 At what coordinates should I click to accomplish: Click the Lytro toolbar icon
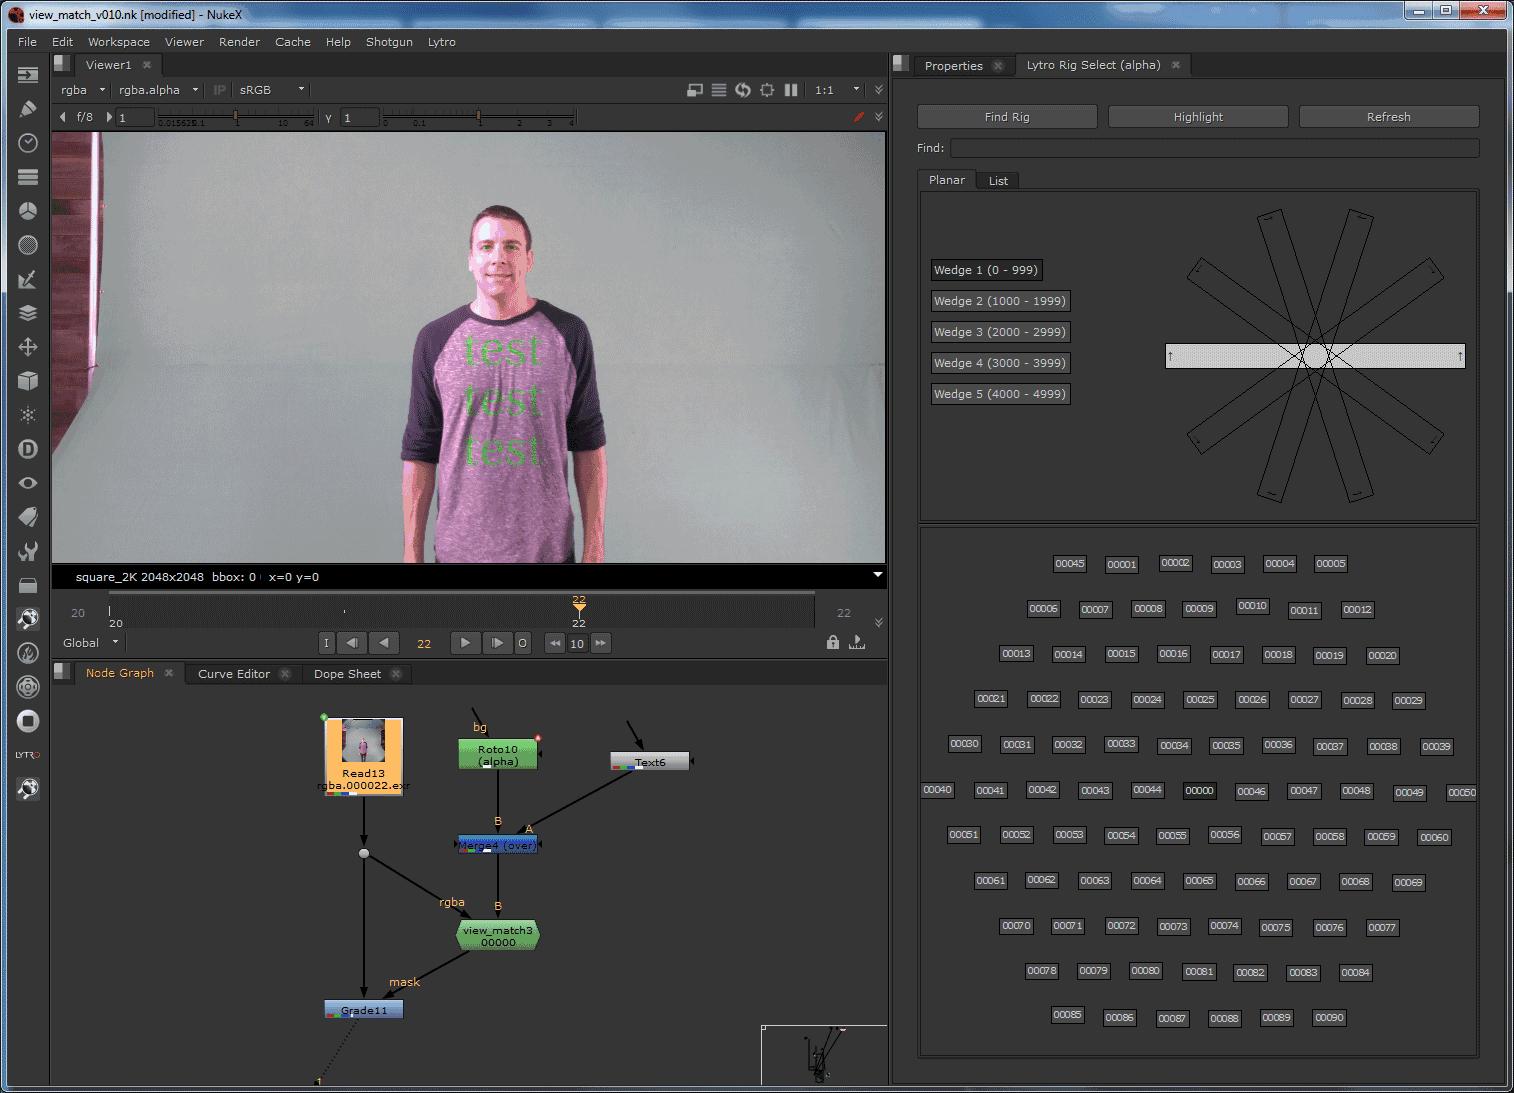point(28,754)
